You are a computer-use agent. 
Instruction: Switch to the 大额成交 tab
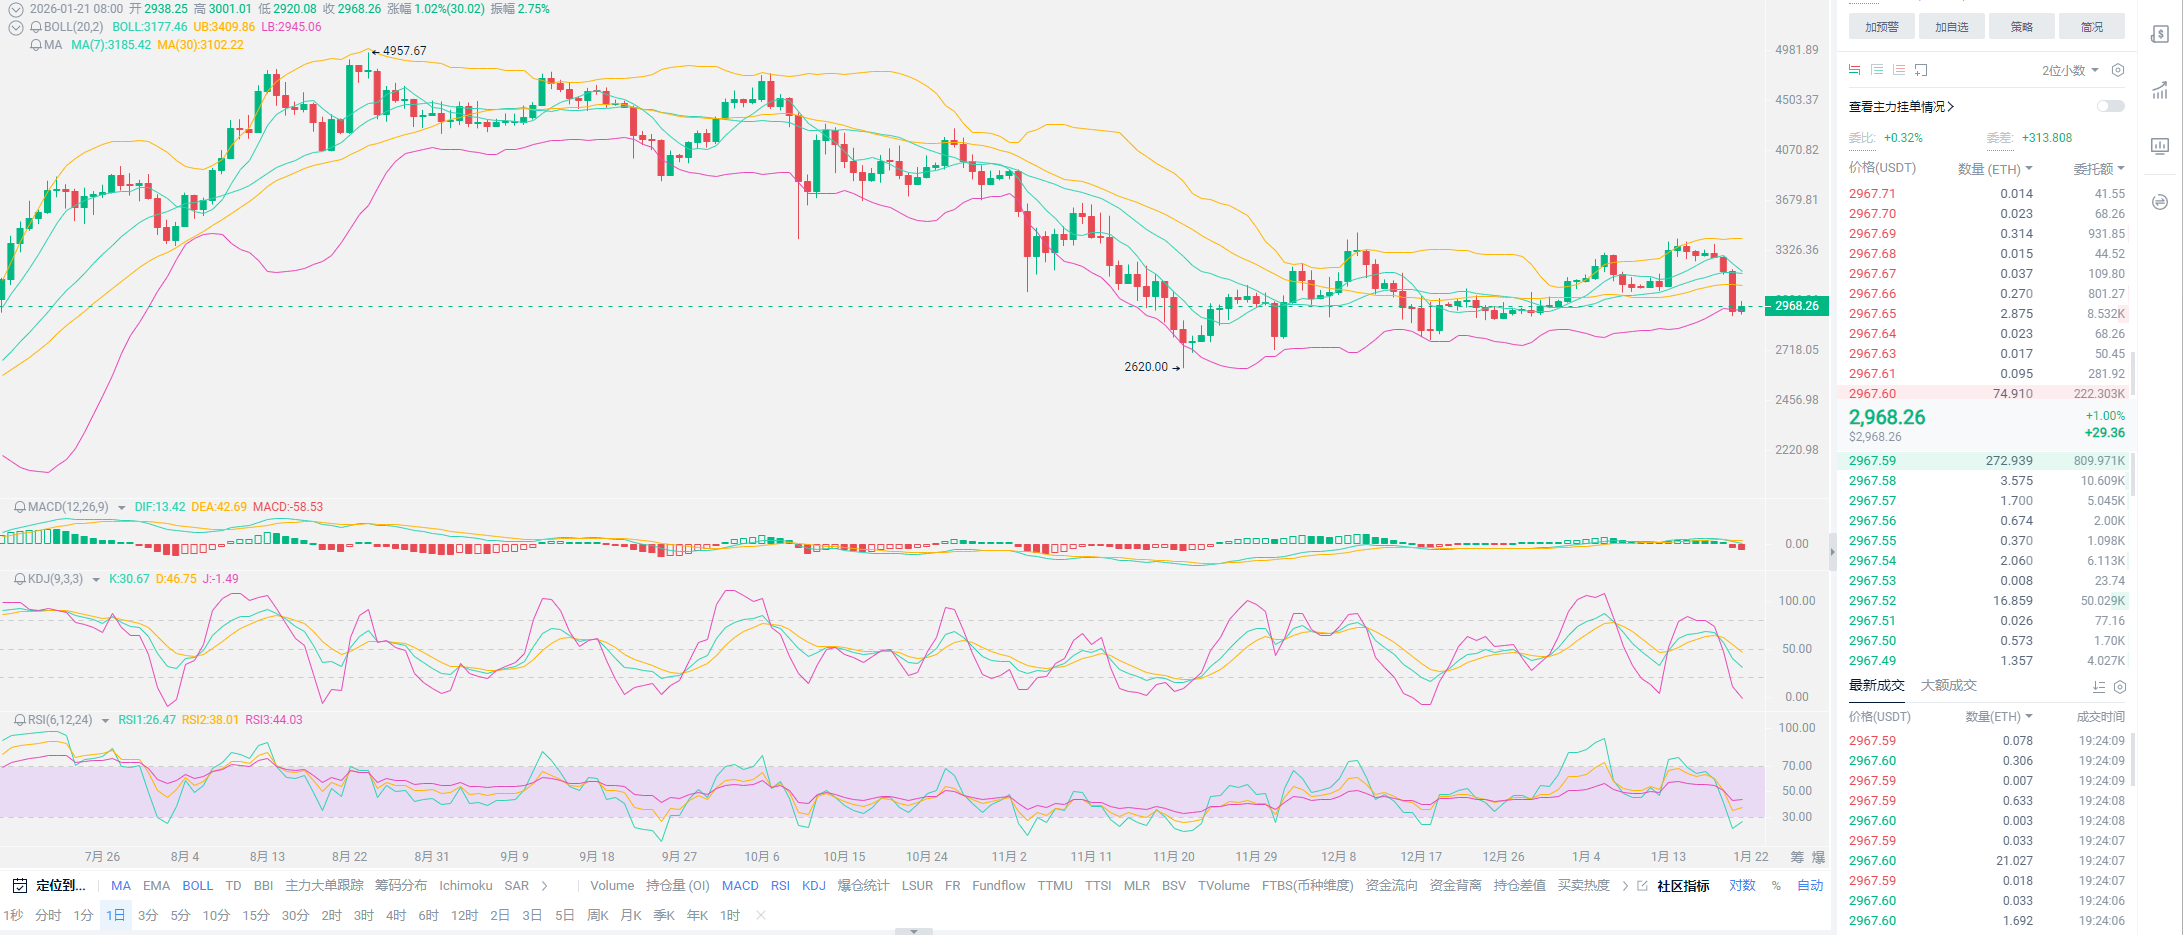click(x=1948, y=685)
